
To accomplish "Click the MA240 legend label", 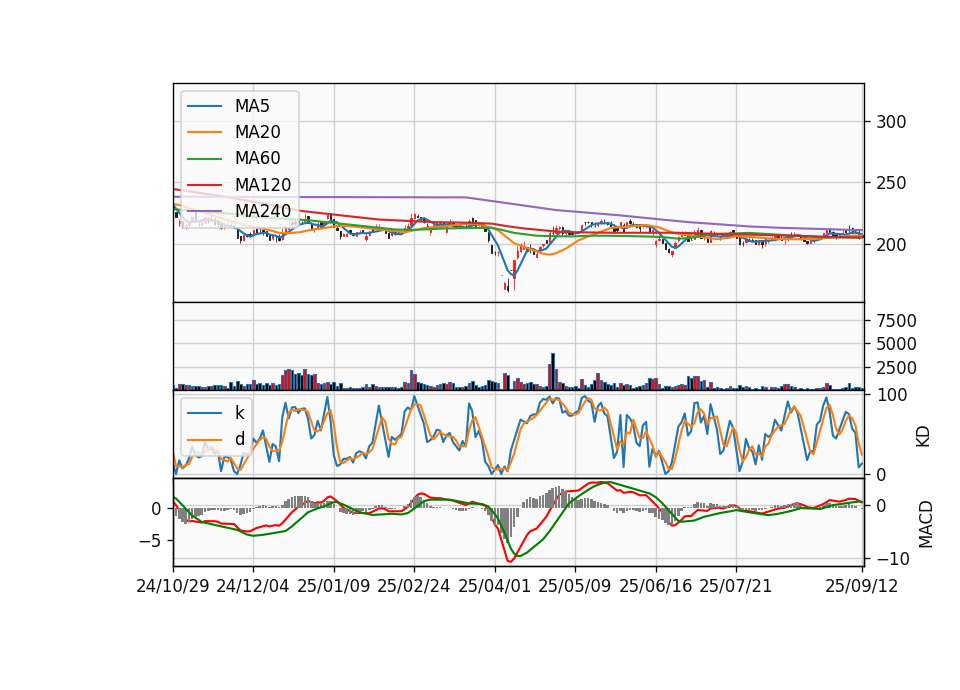I will 263,211.
